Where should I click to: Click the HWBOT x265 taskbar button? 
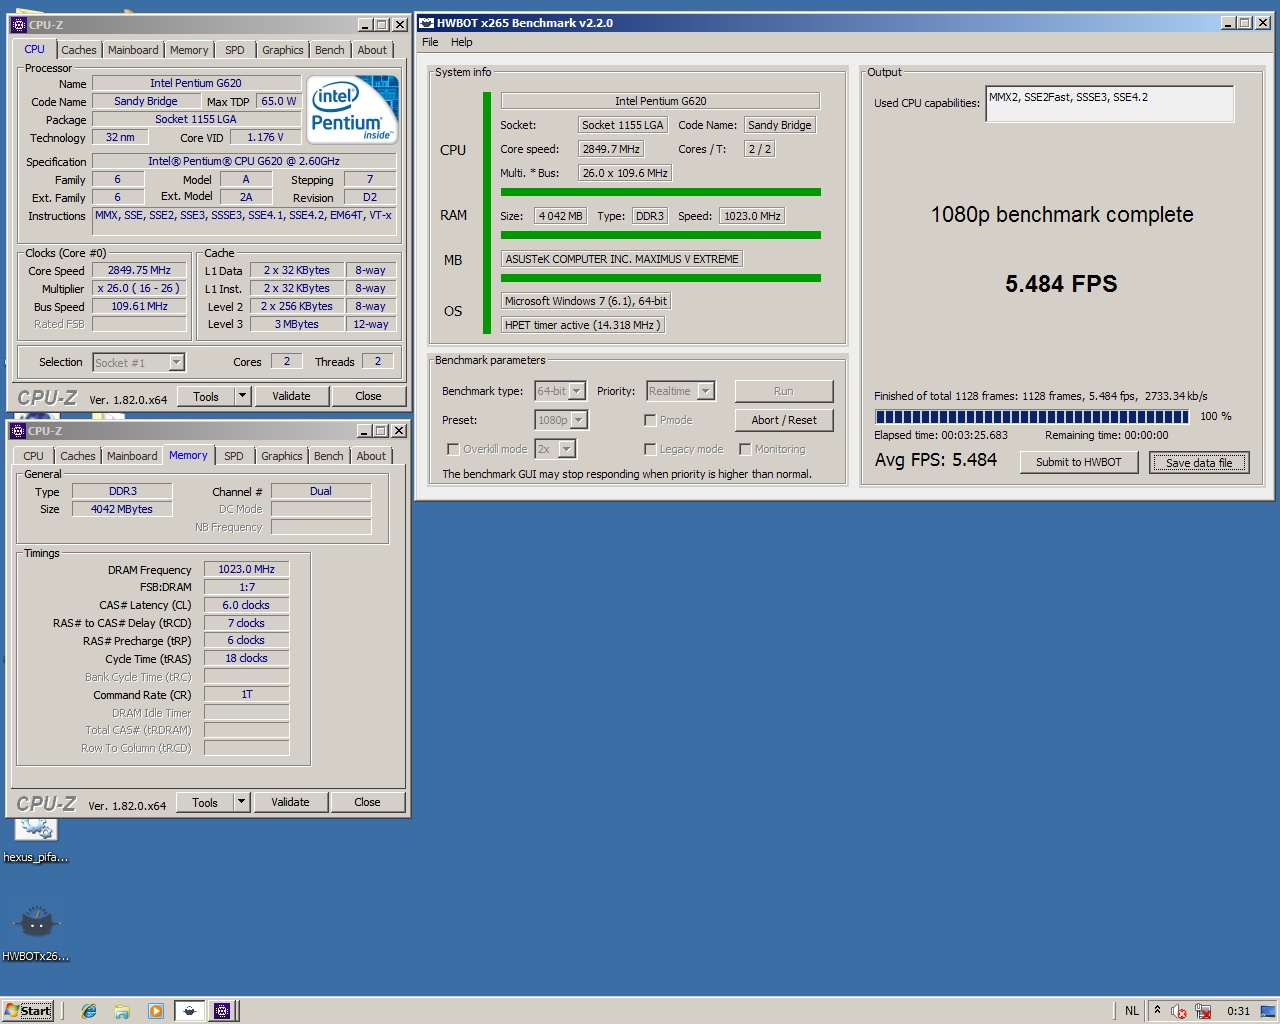pos(189,1011)
